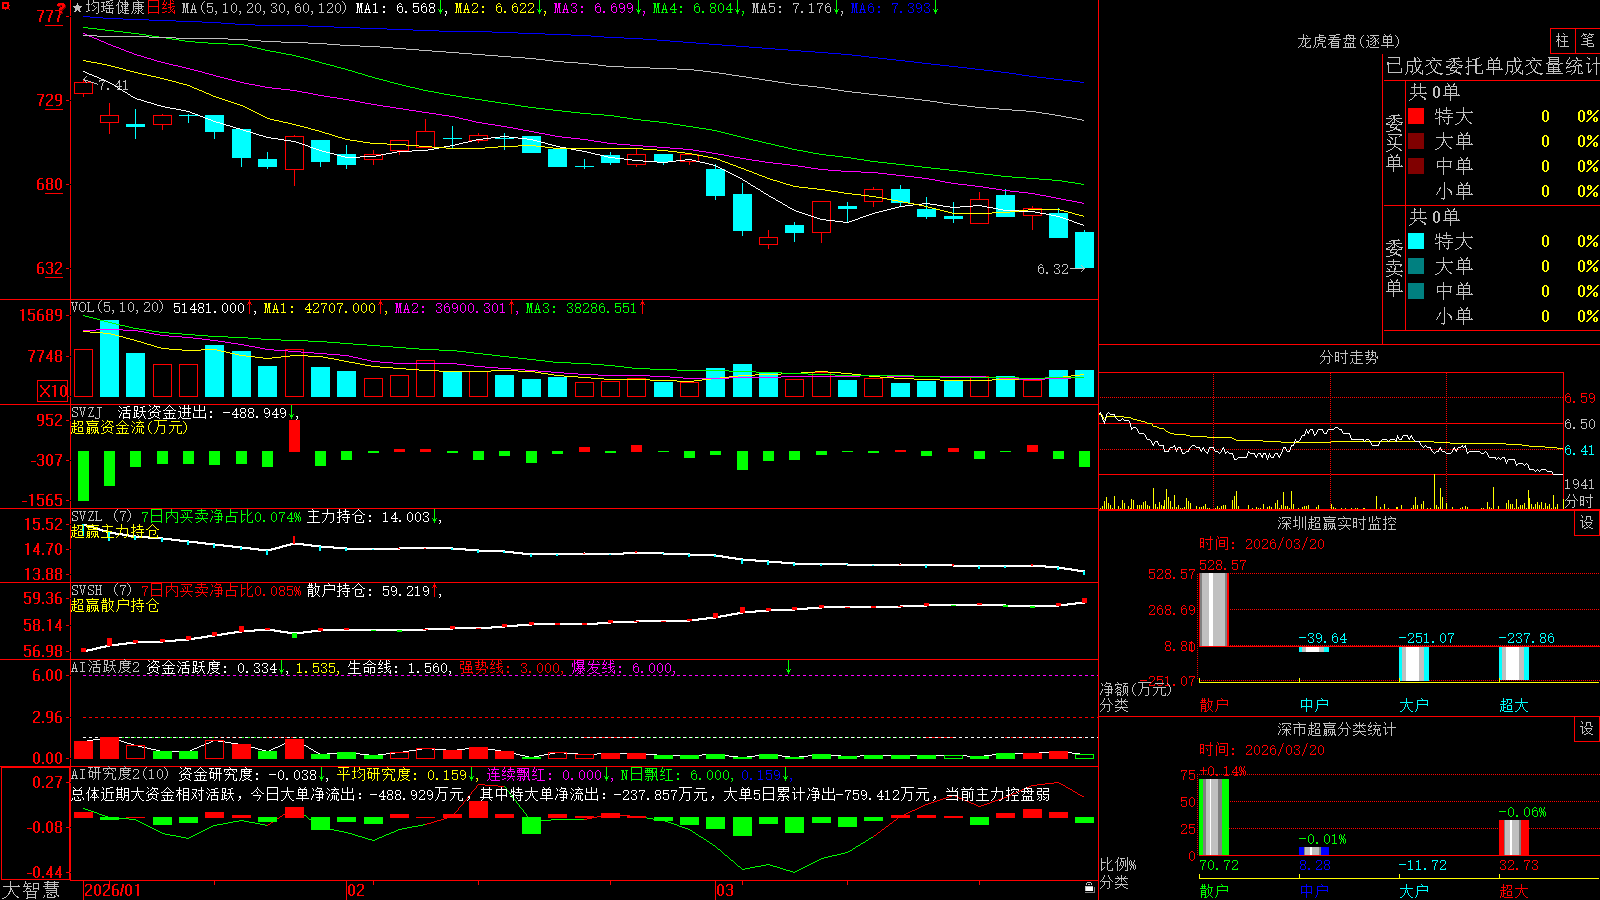Click the 生命线: 1.560 label

(x=398, y=667)
